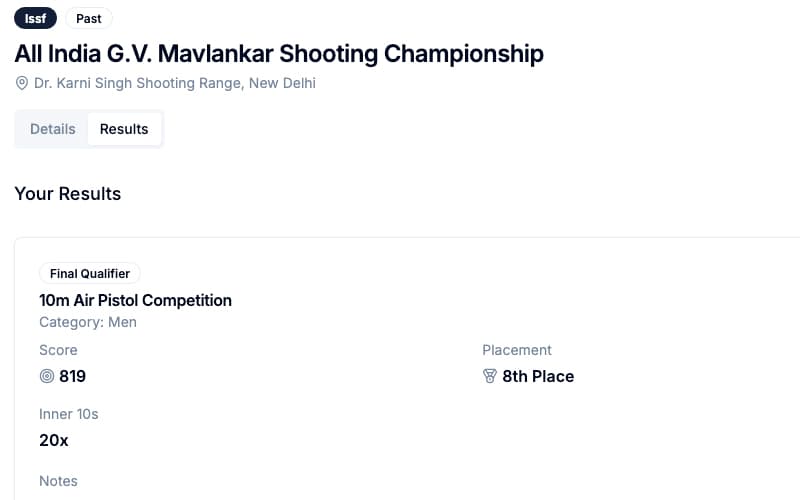Viewport: 800px width, 500px height.
Task: Click the score value 819
Action: coord(72,377)
